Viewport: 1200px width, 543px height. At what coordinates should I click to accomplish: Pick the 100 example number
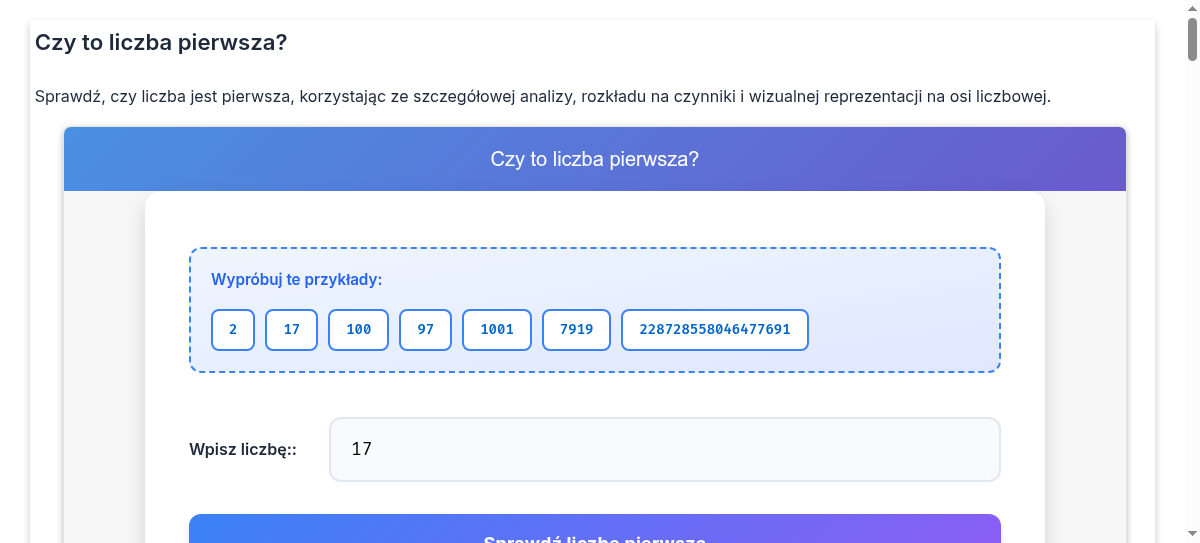tap(358, 330)
